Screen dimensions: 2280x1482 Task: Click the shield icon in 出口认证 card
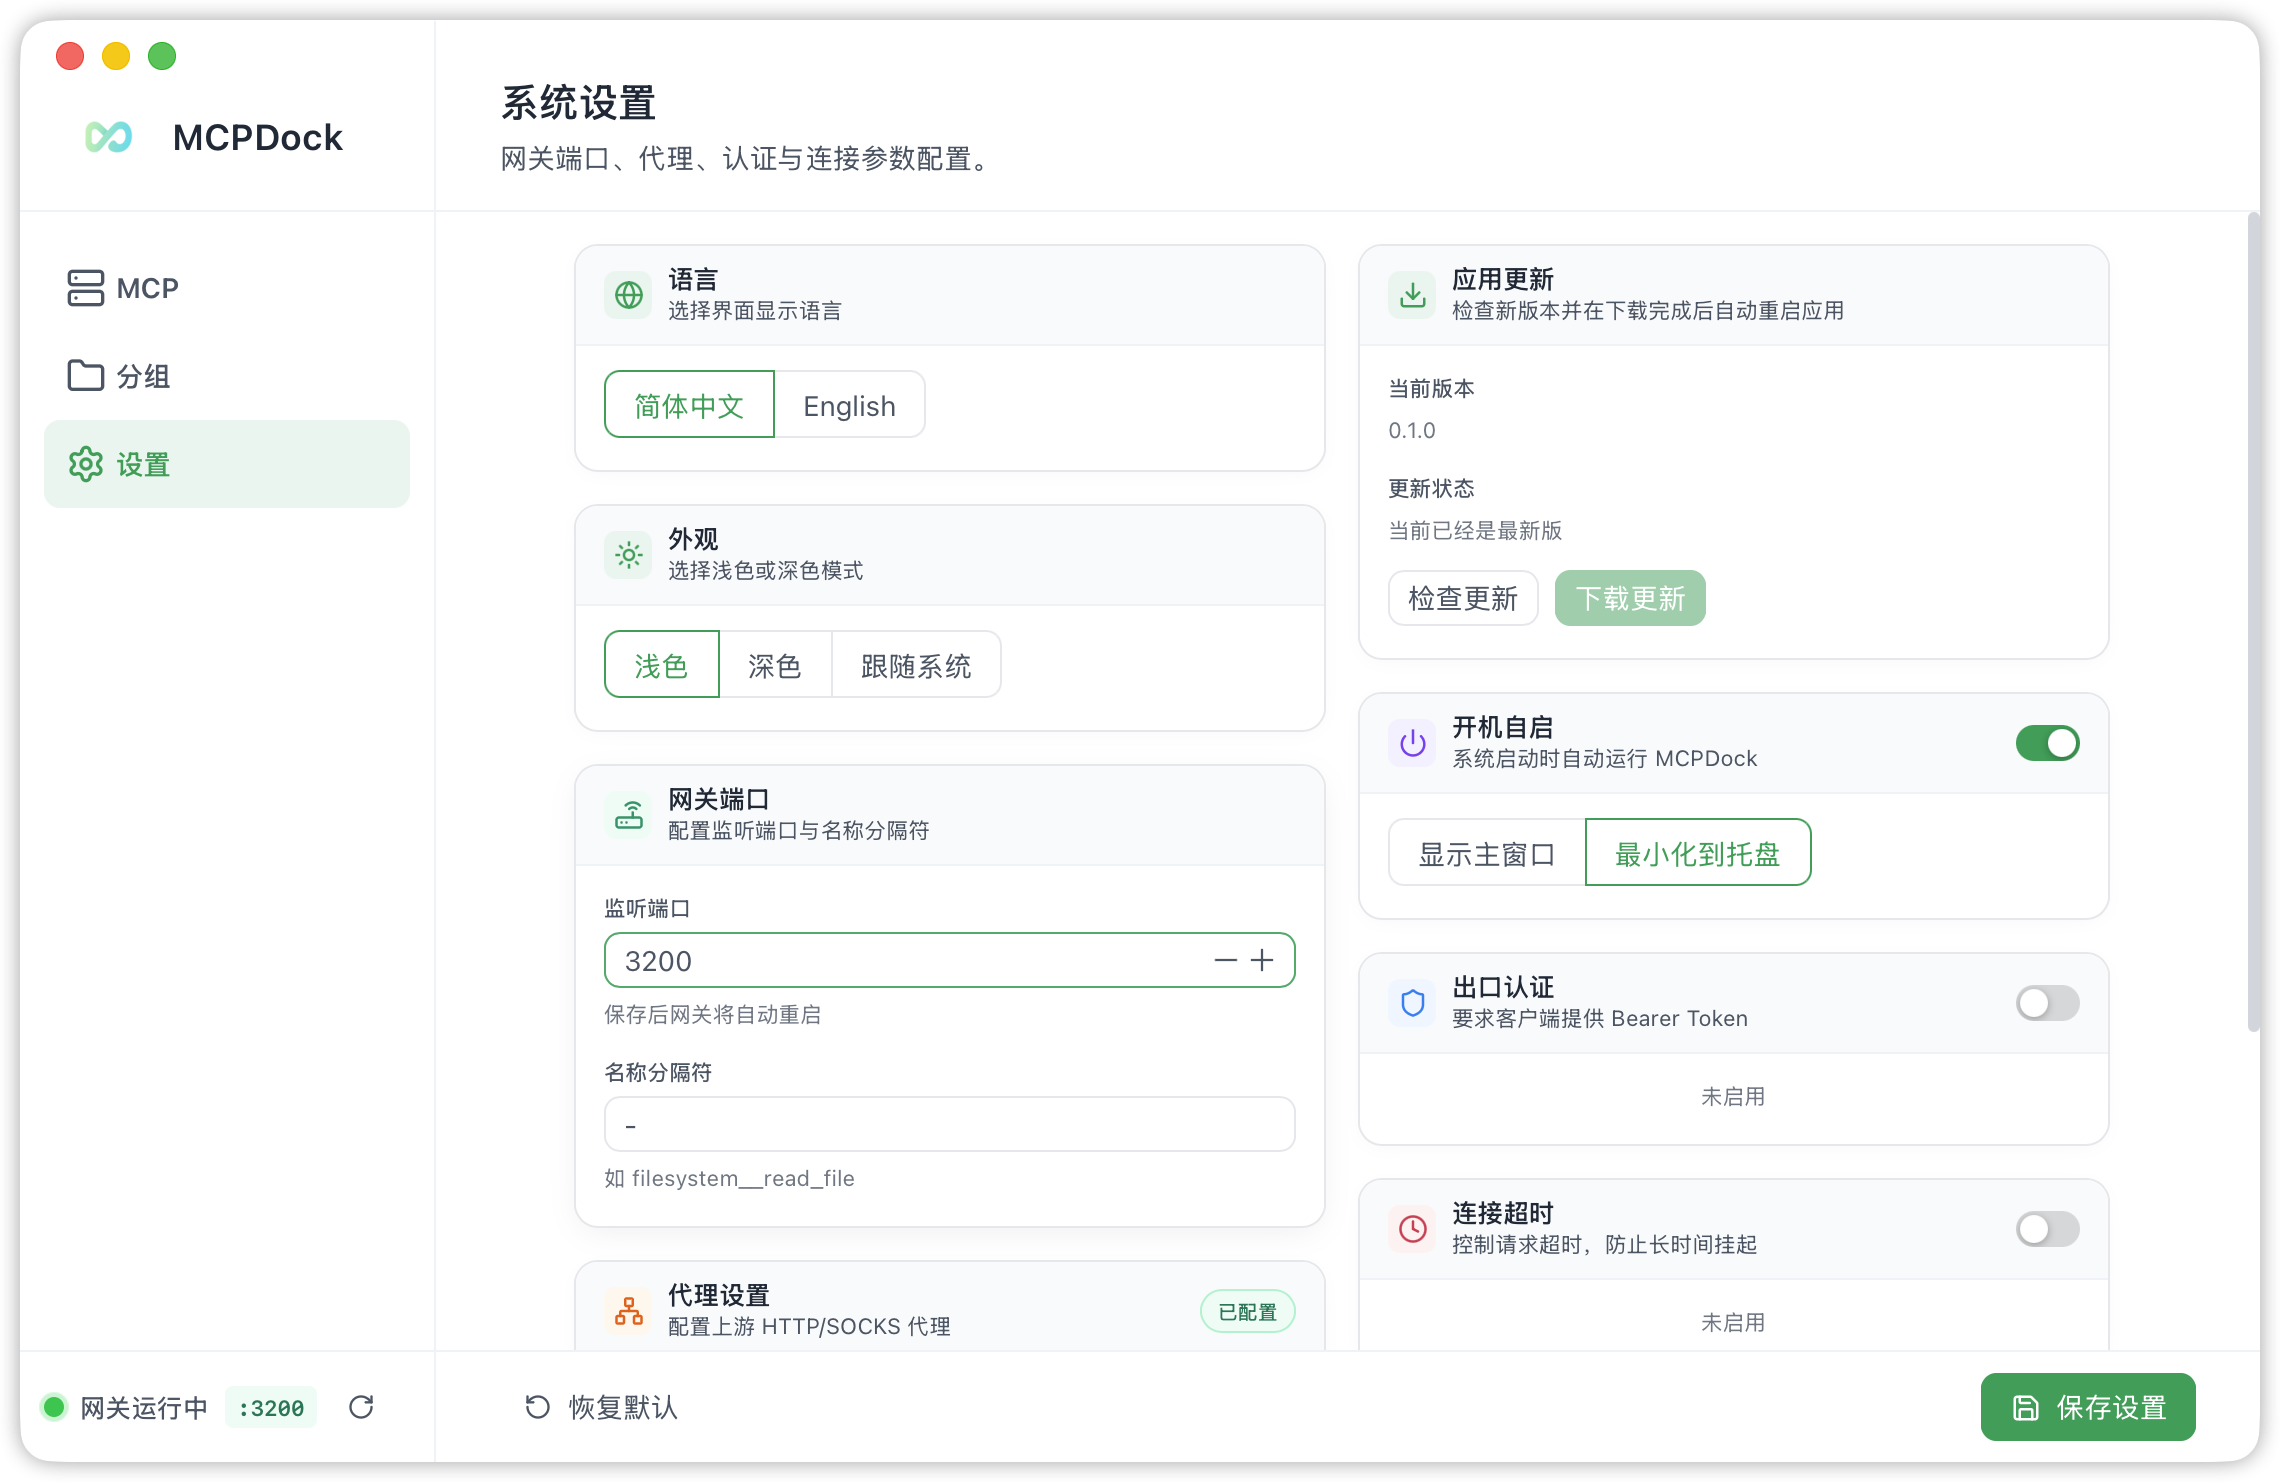[1413, 1003]
